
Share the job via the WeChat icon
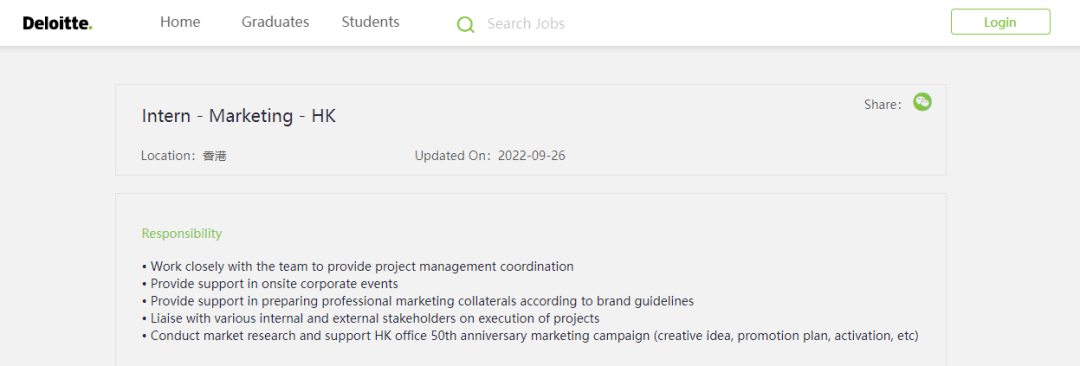coord(922,102)
